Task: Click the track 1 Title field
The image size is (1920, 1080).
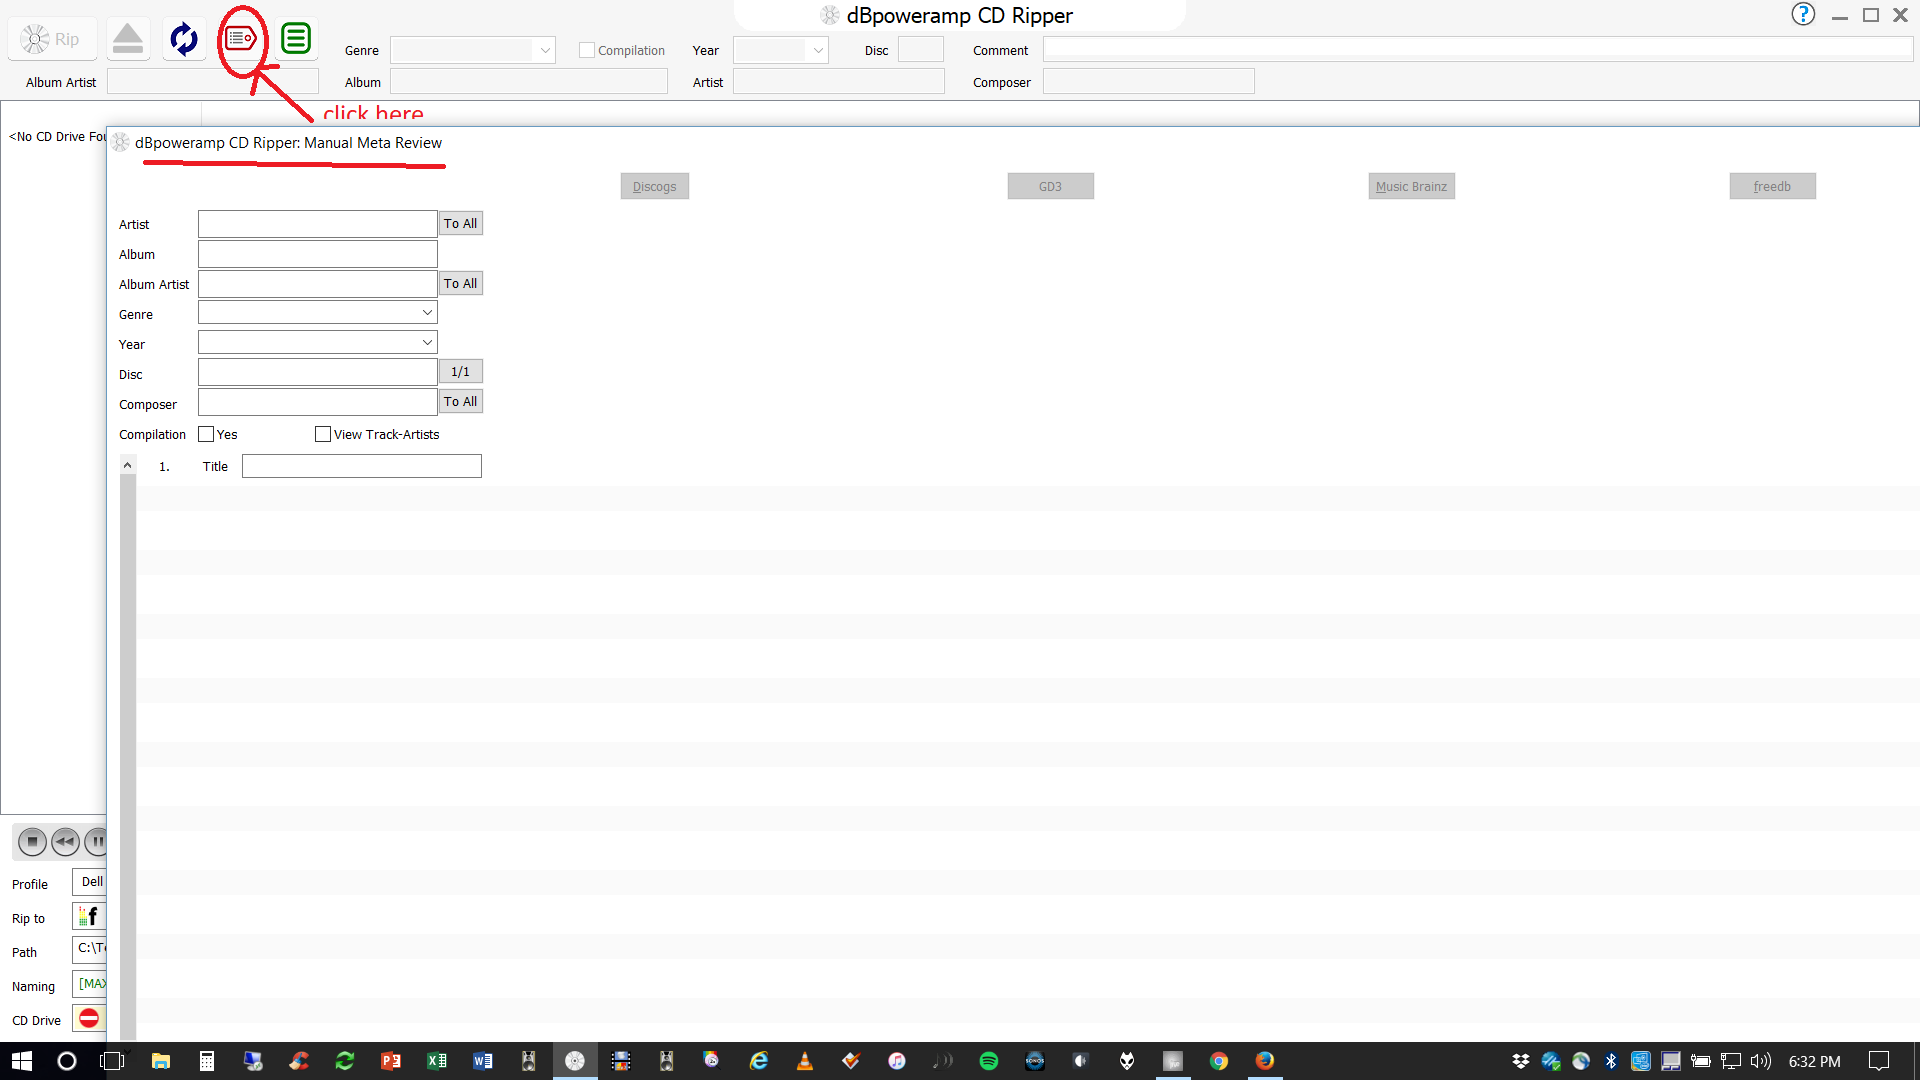Action: click(361, 466)
